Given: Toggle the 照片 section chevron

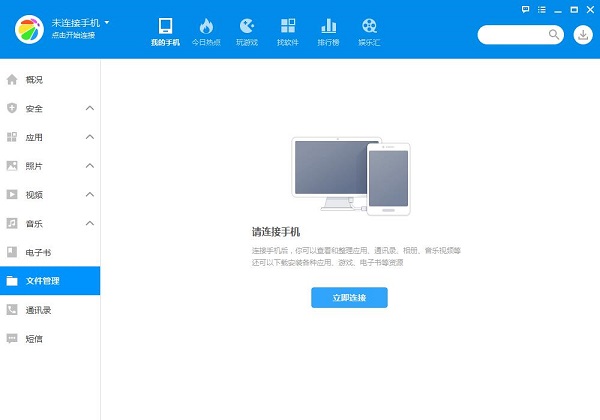Looking at the screenshot, I should coord(89,166).
